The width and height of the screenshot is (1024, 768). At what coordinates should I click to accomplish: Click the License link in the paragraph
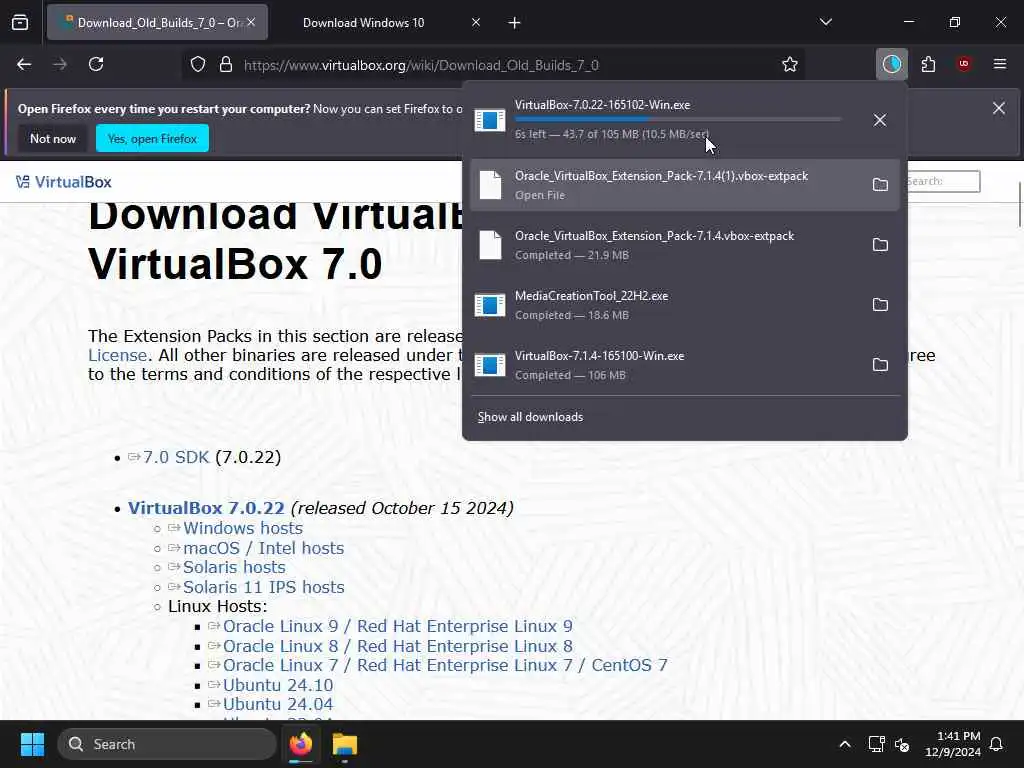[118, 355]
